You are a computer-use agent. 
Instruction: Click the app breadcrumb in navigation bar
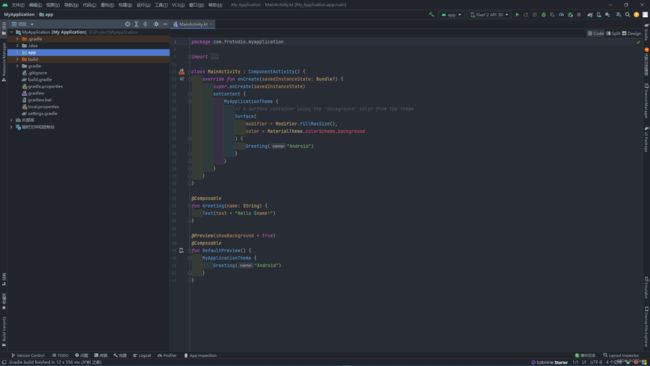46,15
